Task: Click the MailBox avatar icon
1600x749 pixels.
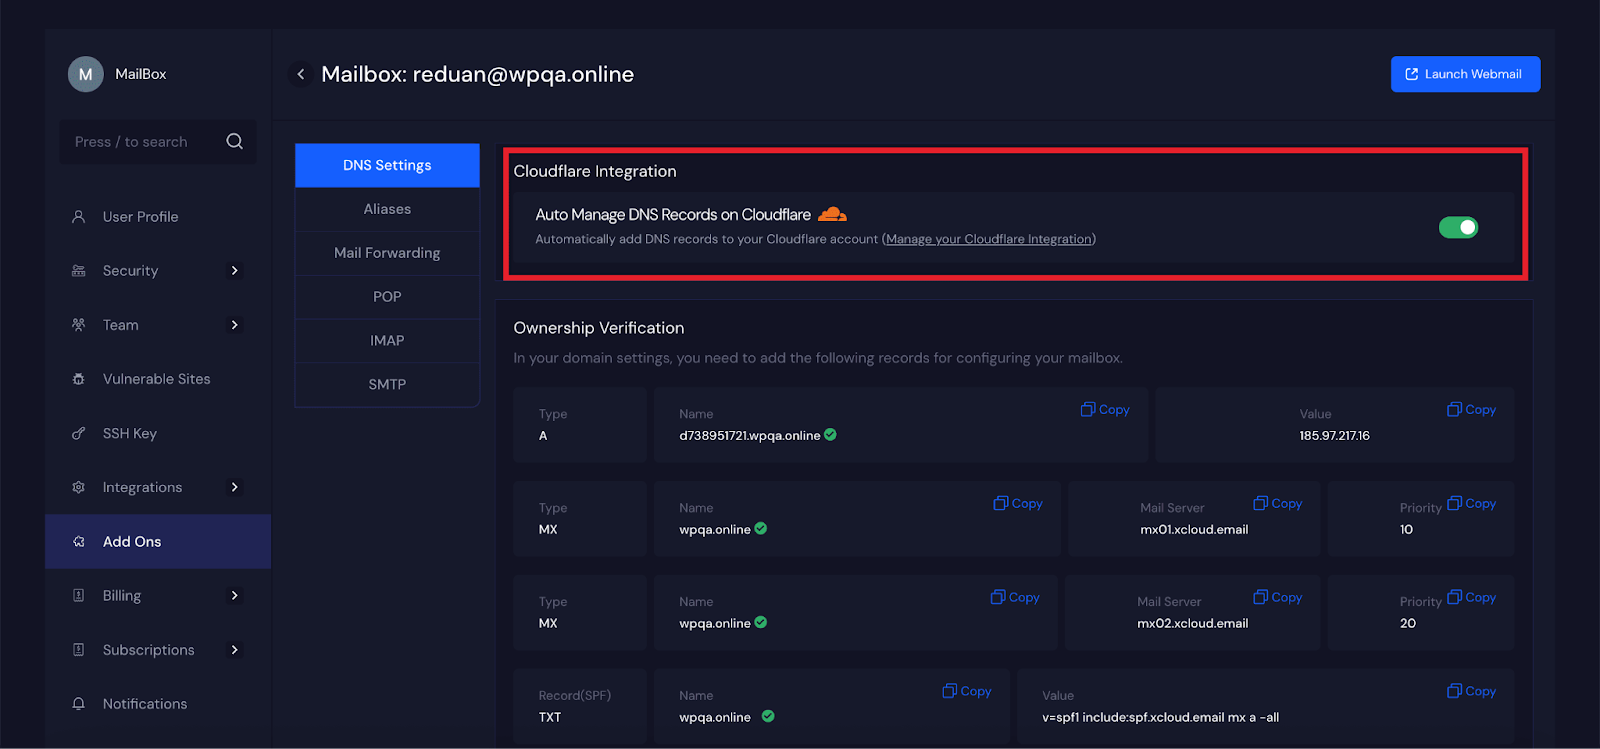Action: pyautogui.click(x=86, y=74)
